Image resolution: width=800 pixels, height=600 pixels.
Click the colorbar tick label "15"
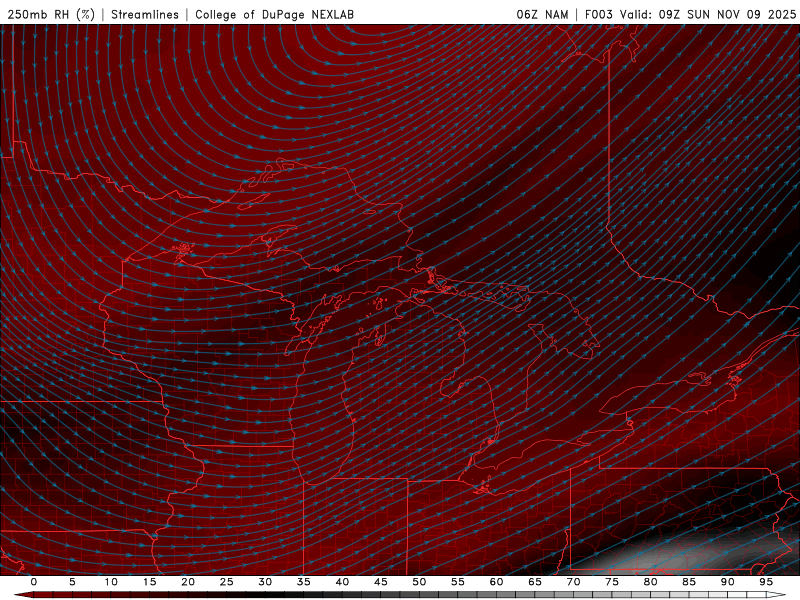(x=149, y=582)
